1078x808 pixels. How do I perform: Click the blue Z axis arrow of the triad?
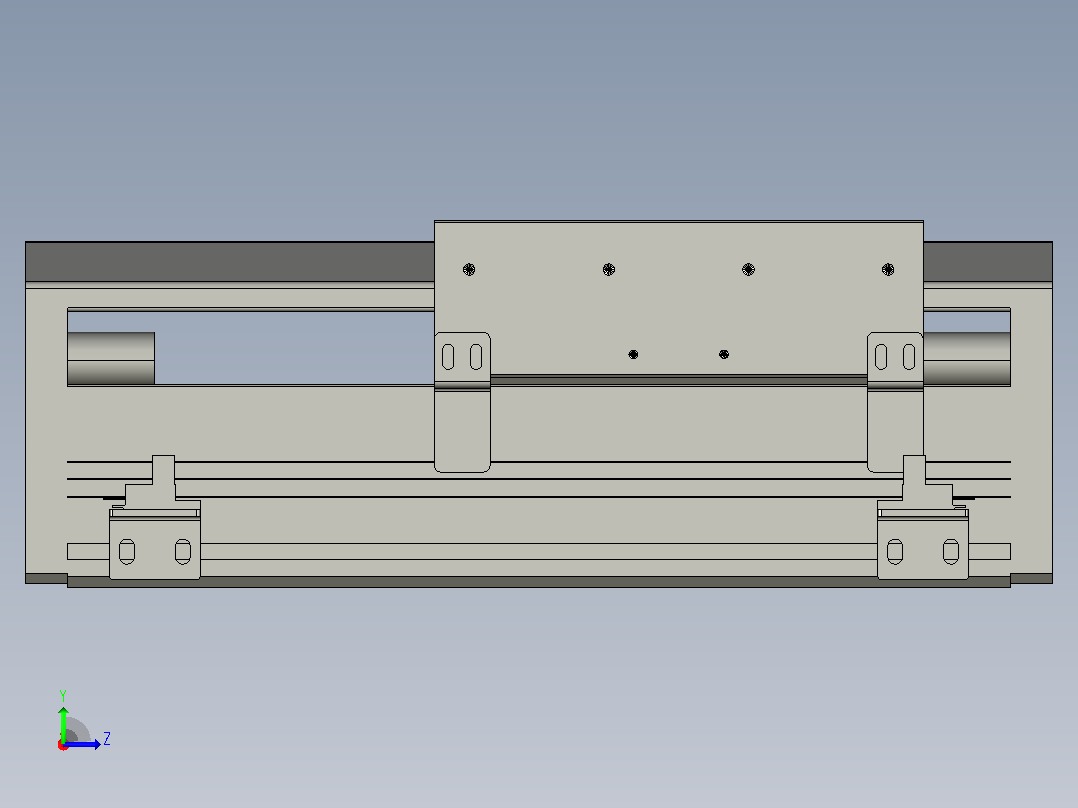(82, 744)
